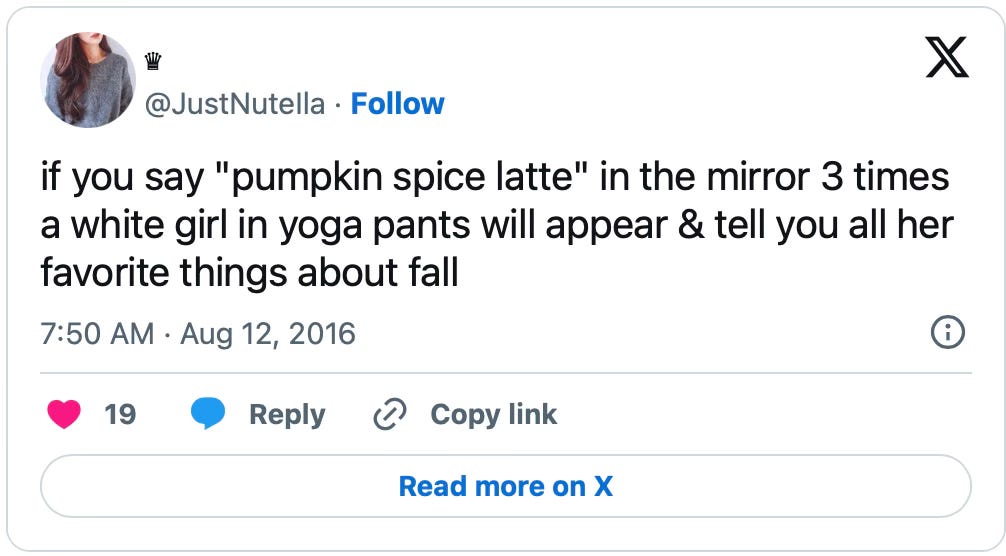
Task: Select the Copy link text
Action: (493, 414)
